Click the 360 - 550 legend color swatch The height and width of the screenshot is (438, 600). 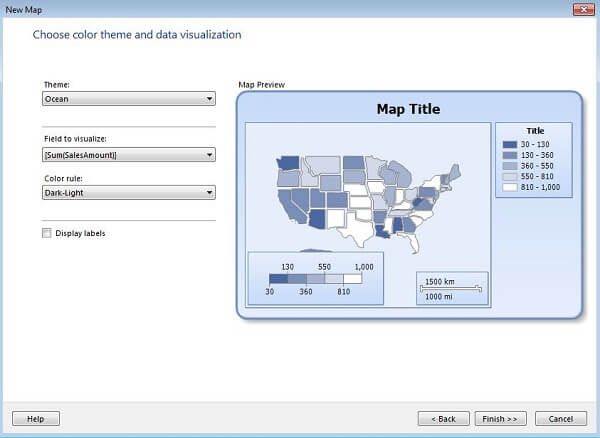[x=509, y=166]
